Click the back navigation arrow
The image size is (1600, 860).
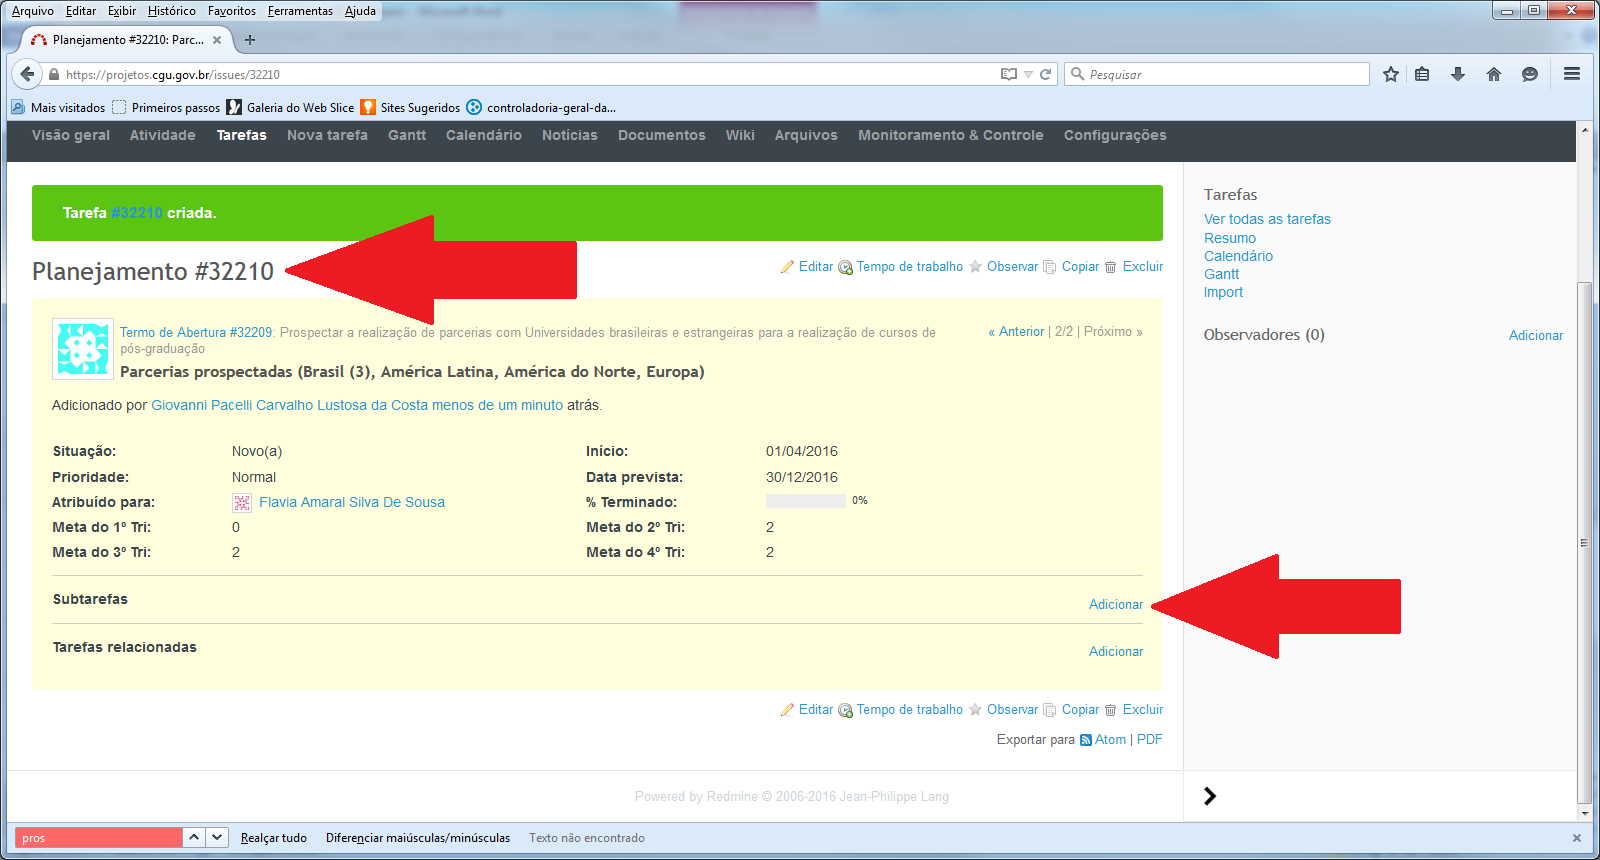[x=27, y=74]
